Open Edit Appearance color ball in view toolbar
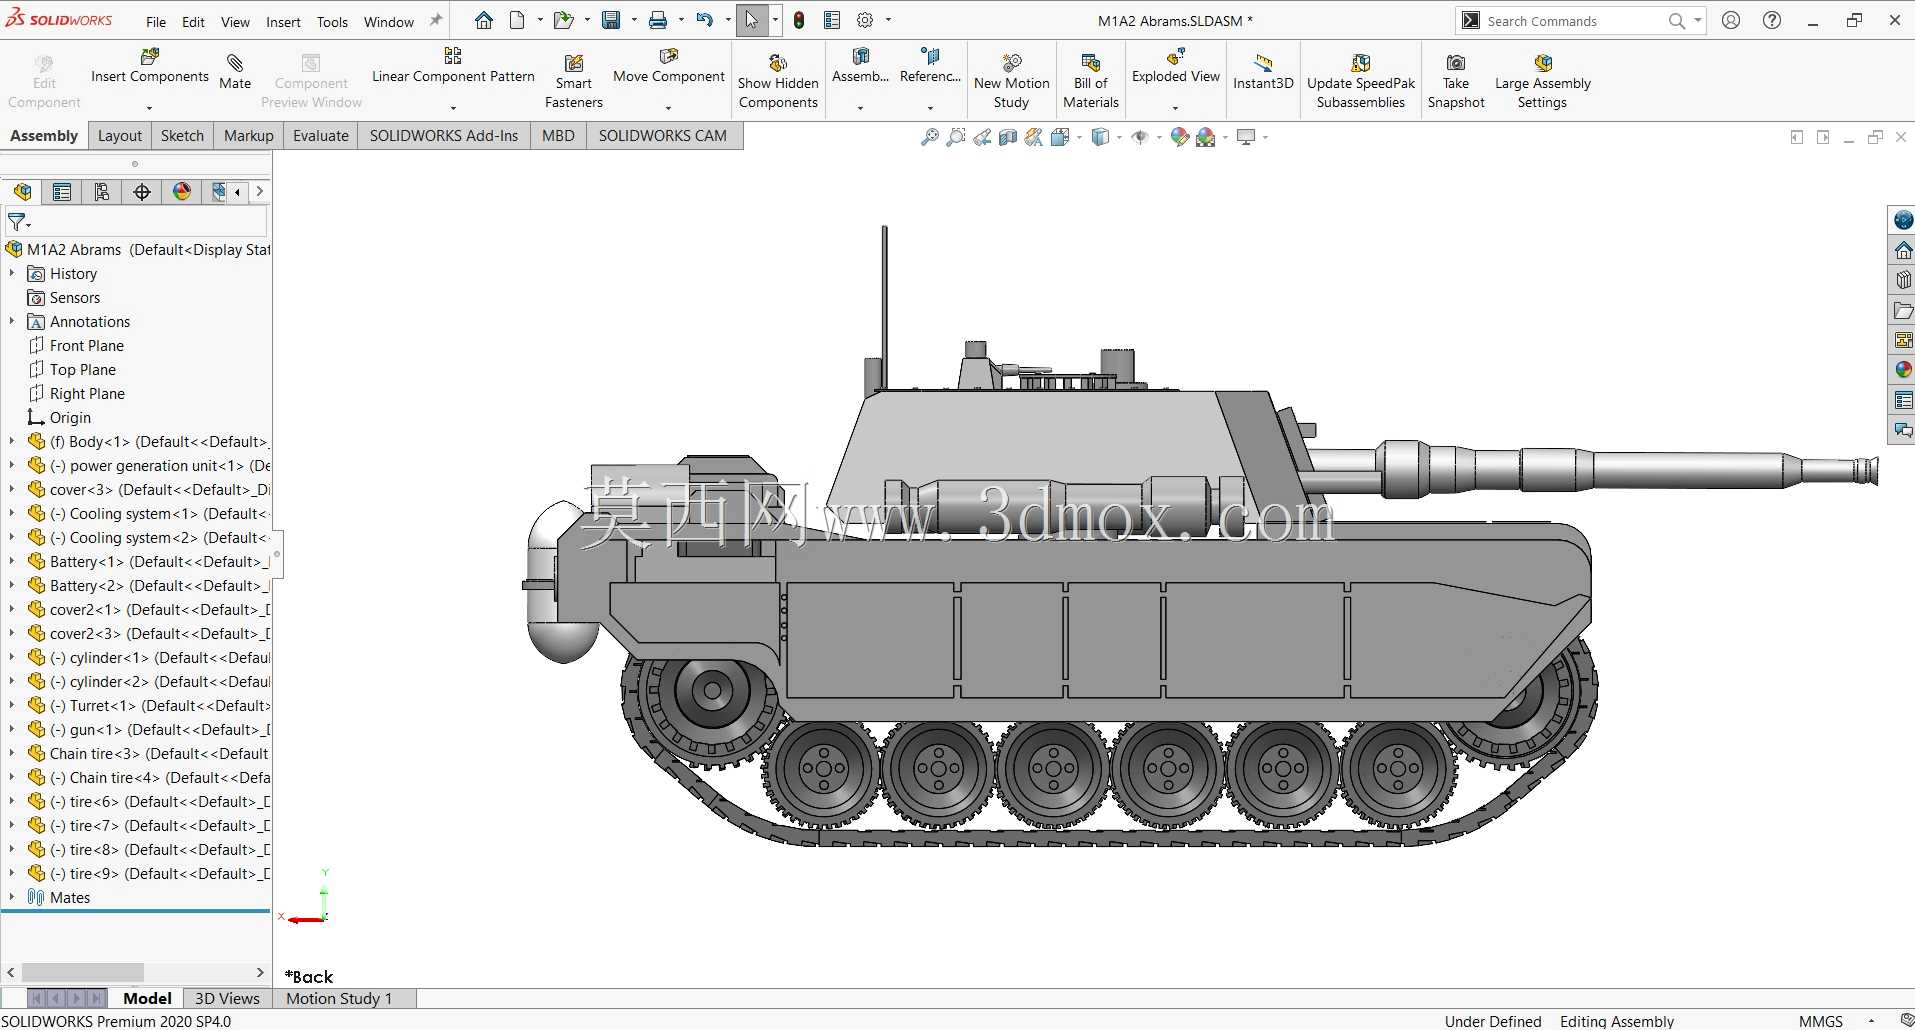Viewport: 1915px width, 1030px height. (1180, 137)
